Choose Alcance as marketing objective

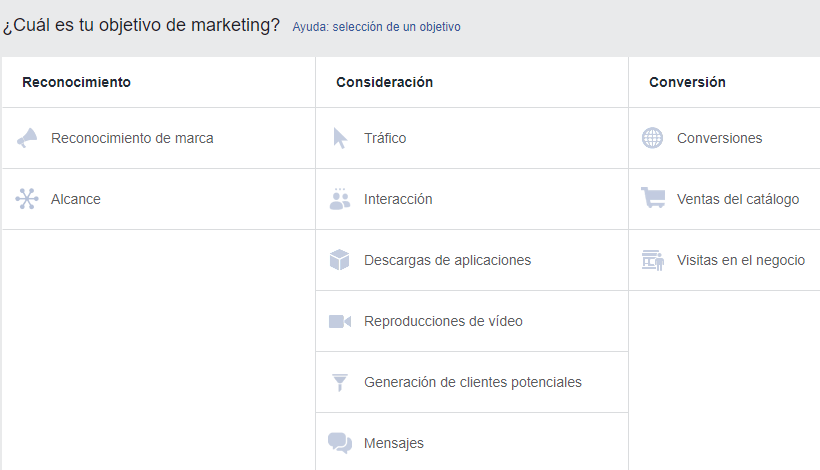[x=76, y=199]
